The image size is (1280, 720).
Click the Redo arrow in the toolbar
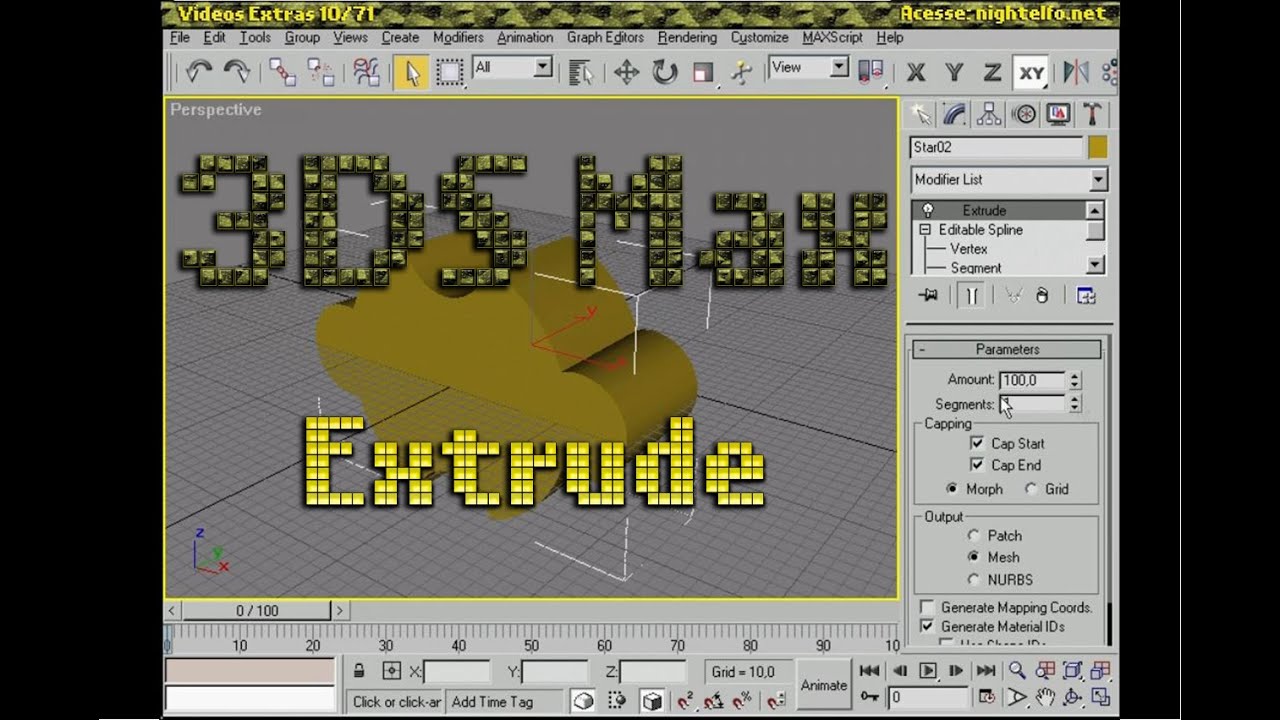click(236, 71)
